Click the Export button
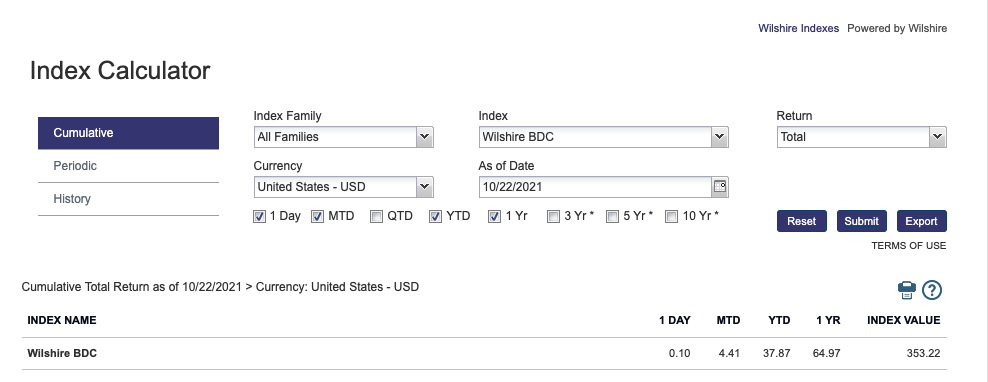The height and width of the screenshot is (382, 988). pos(921,221)
